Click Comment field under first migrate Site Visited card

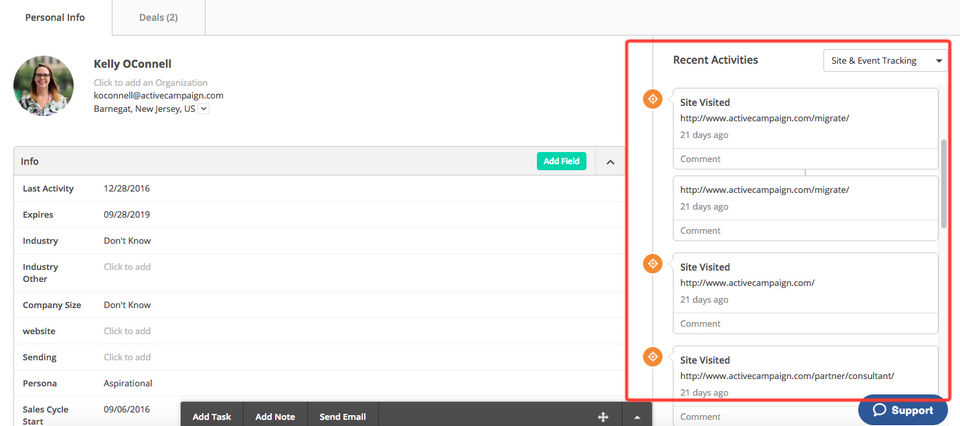[805, 159]
